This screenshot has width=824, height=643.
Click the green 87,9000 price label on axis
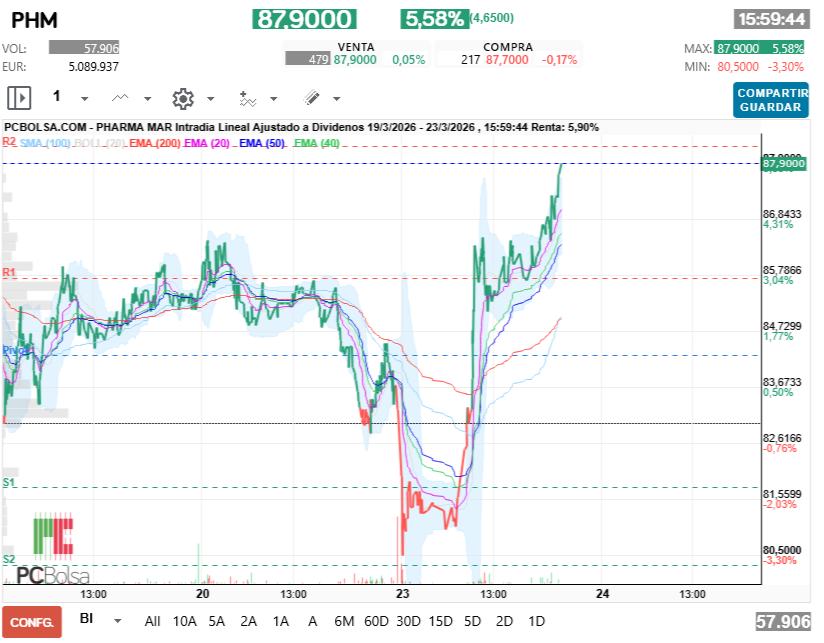tap(783, 163)
